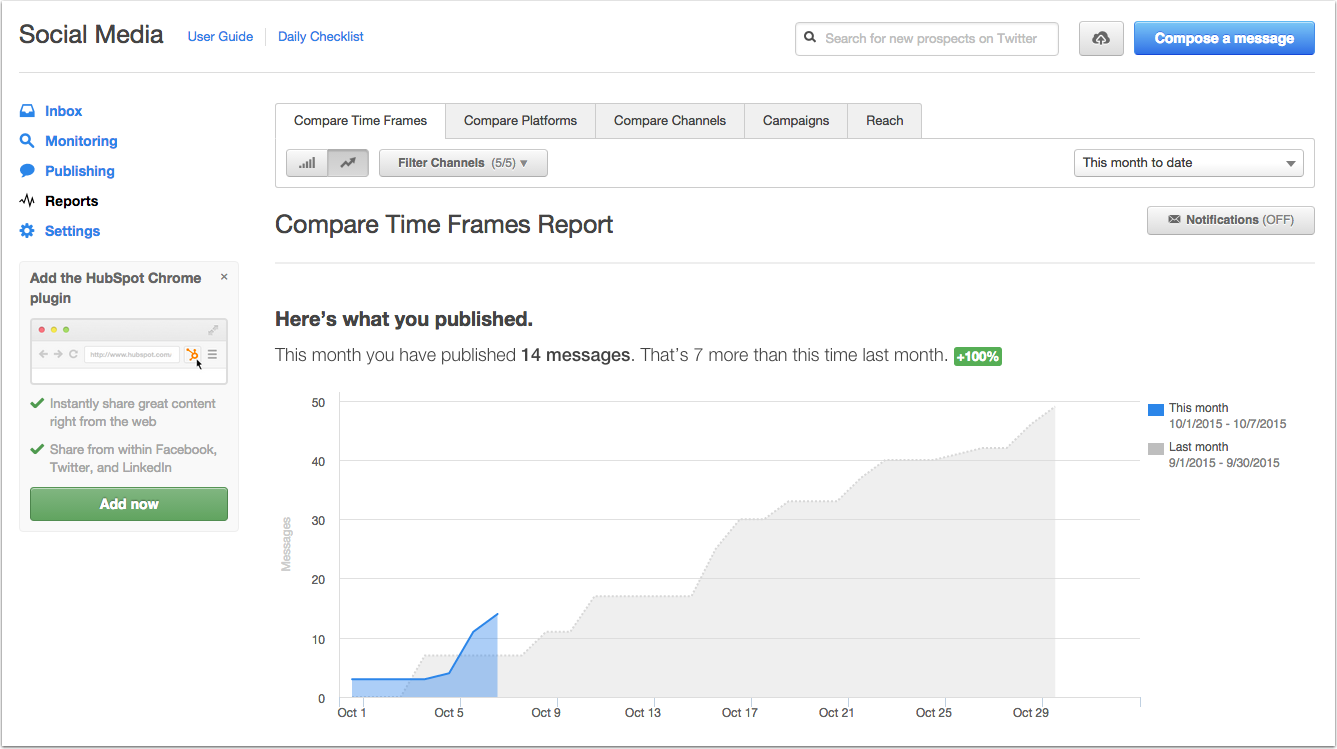Click the HubSpot sprocket icon in plugin preview
Viewport: 1337px width, 749px height.
pos(192,354)
